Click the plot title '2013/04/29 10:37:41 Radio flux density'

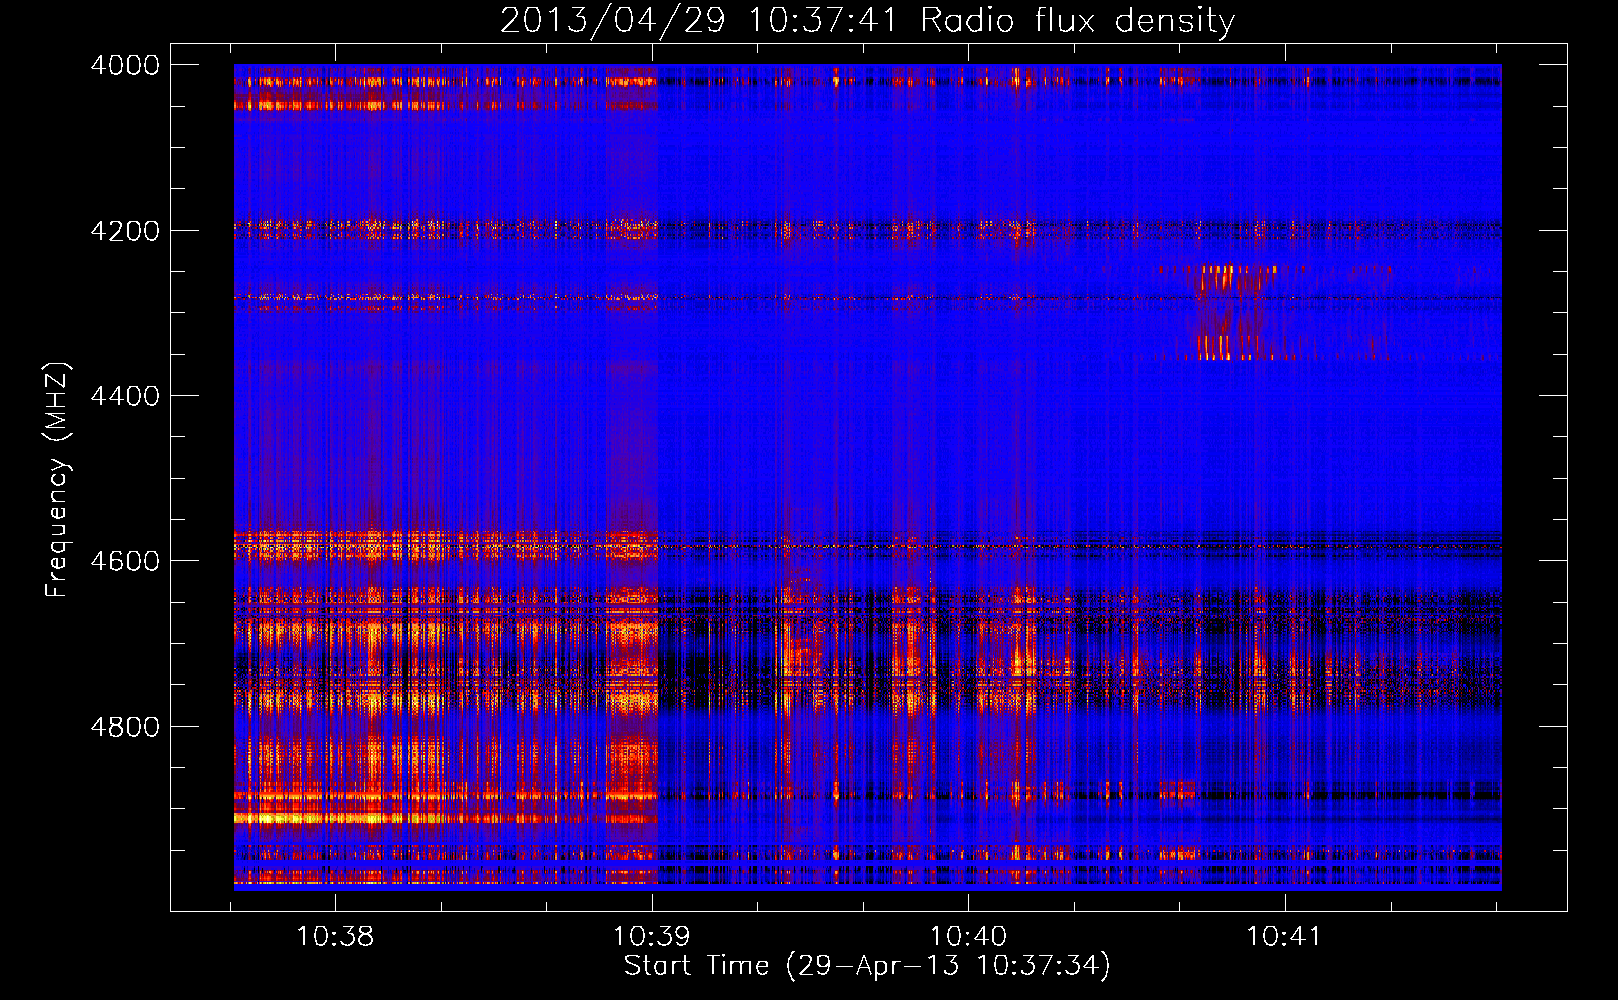click(867, 21)
